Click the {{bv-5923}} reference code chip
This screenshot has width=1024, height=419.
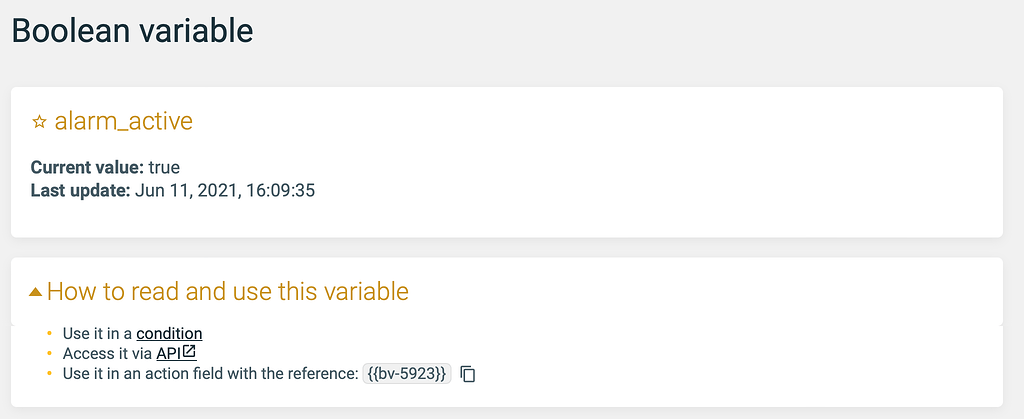[x=407, y=374]
